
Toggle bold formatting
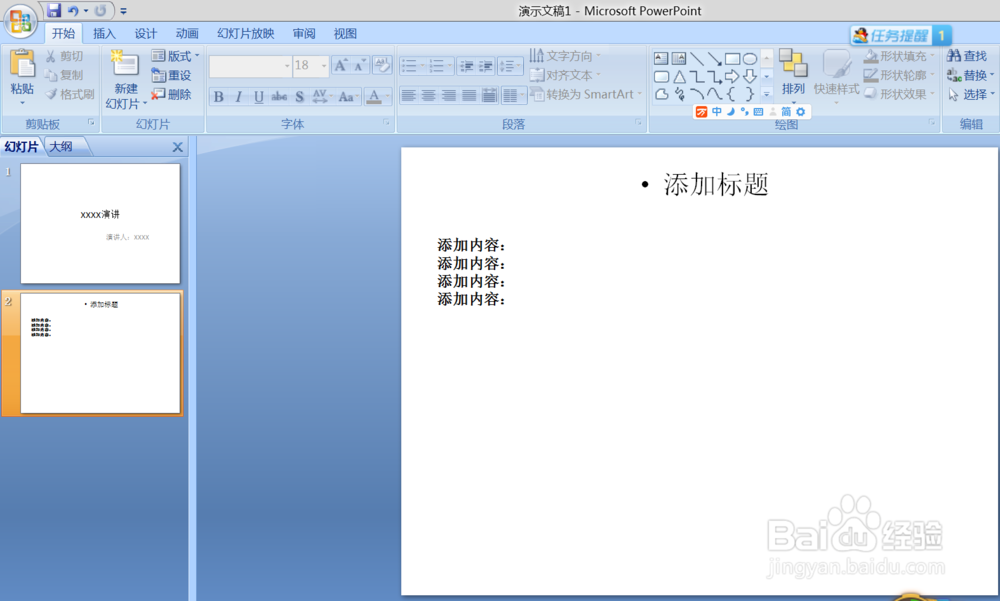(218, 96)
